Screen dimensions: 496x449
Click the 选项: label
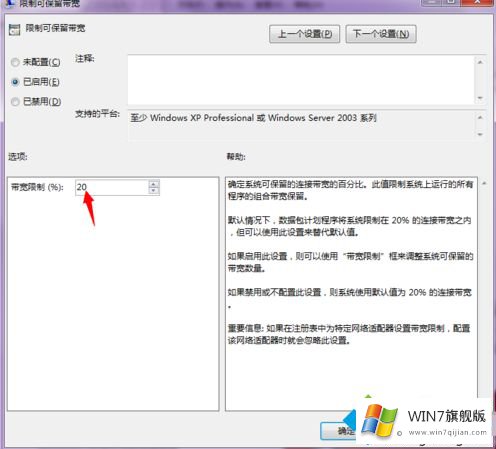[18, 156]
